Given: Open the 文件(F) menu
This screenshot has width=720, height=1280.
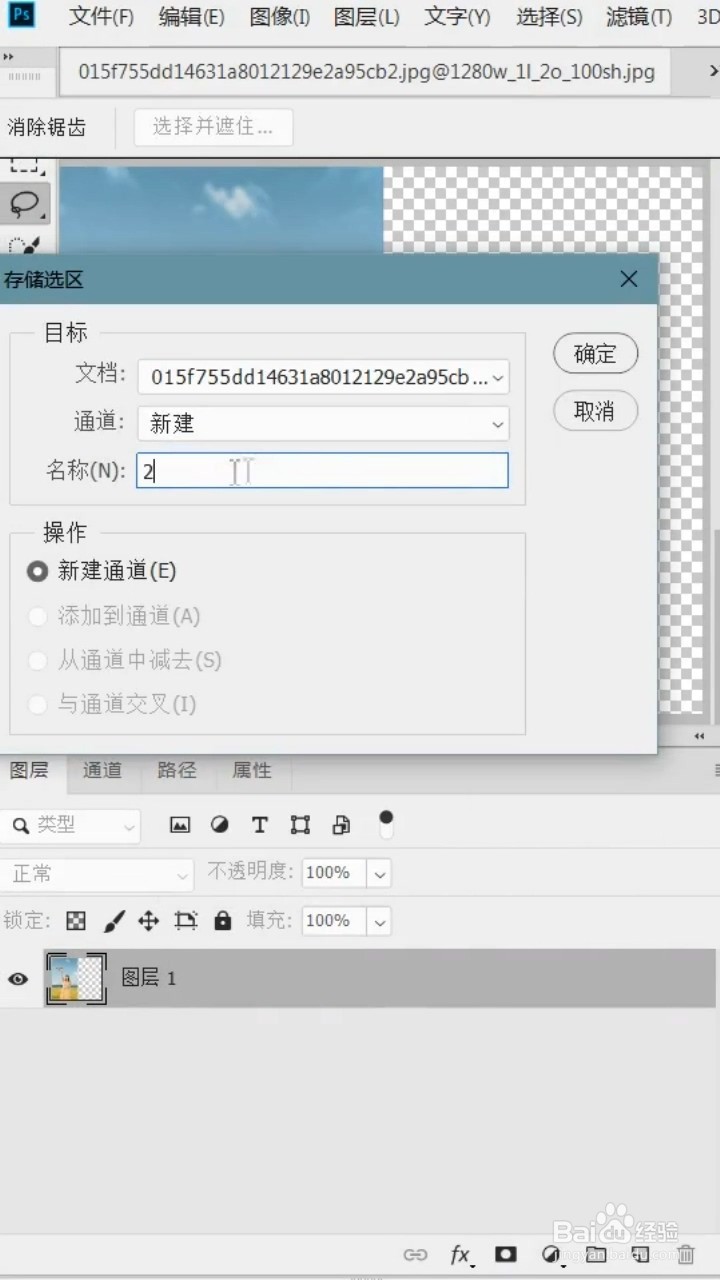Looking at the screenshot, I should 101,17.
